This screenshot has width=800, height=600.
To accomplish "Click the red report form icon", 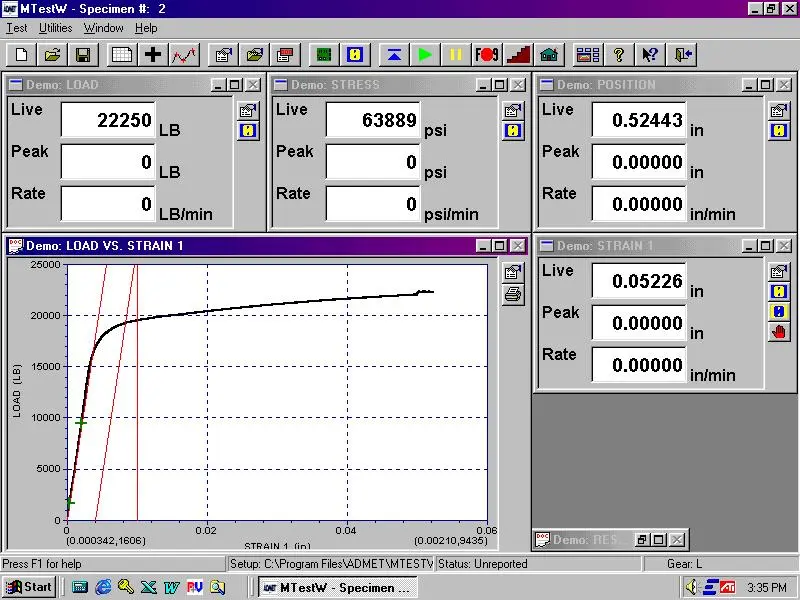I will pos(285,54).
